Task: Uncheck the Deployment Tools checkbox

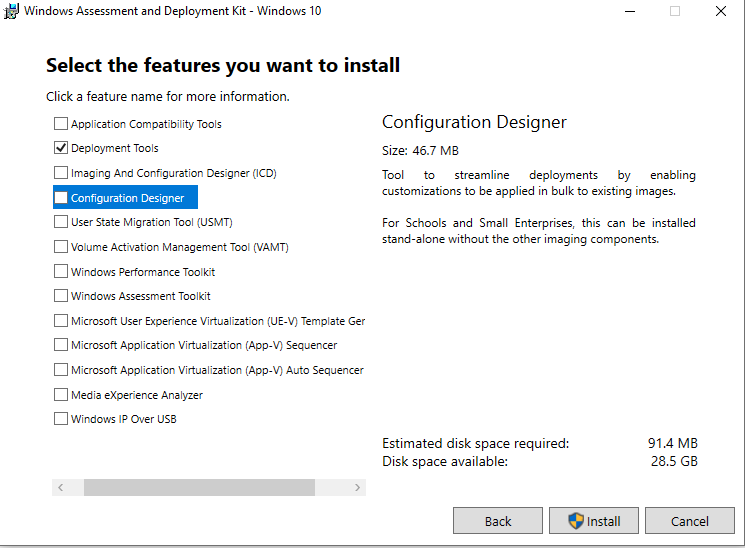Action: click(x=61, y=148)
